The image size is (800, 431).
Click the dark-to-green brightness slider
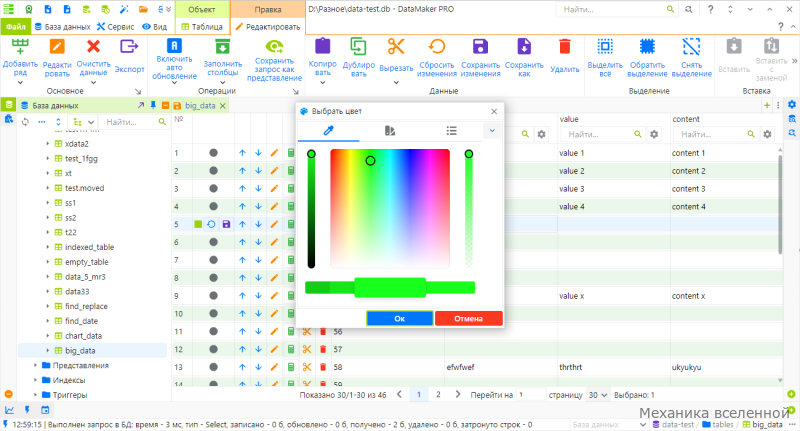pyautogui.click(x=311, y=209)
